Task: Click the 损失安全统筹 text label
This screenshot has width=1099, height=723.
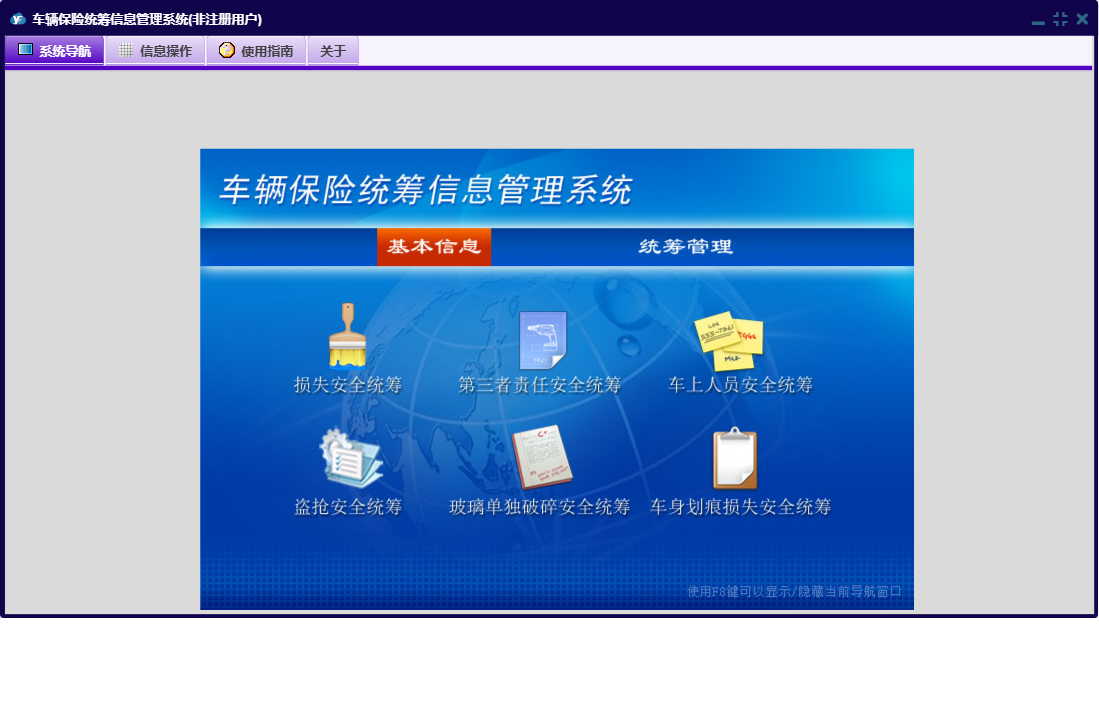Action: [348, 385]
